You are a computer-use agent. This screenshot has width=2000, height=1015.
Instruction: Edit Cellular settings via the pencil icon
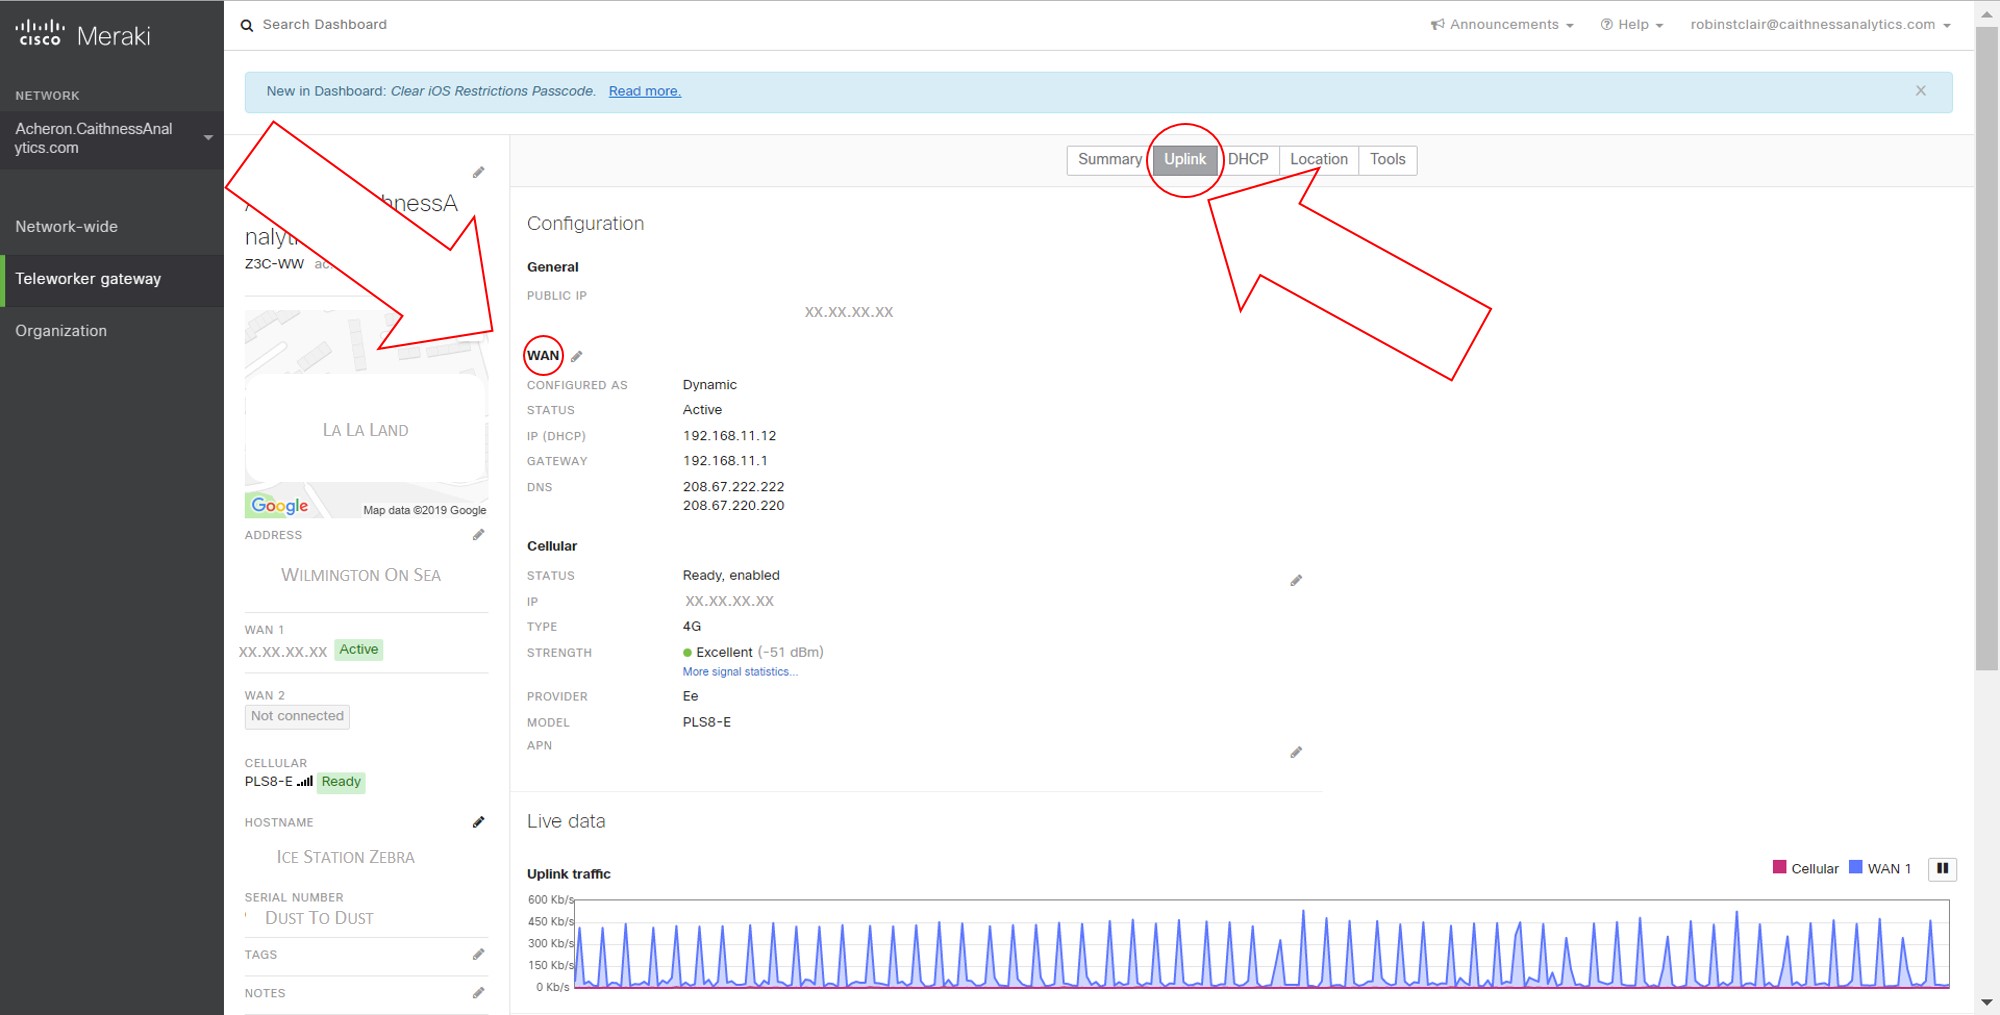[x=1296, y=580]
